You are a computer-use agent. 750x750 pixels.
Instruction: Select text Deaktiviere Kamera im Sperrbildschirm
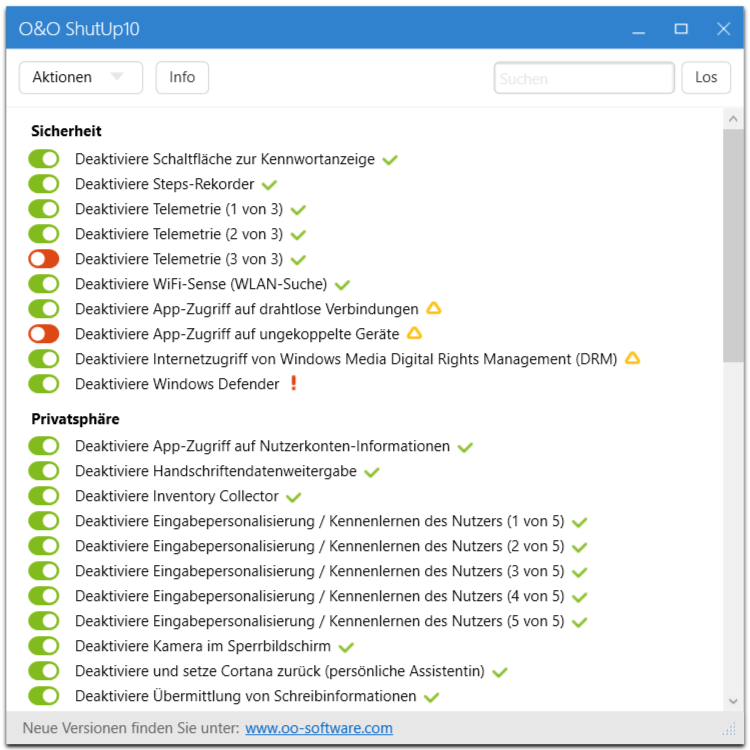[203, 646]
